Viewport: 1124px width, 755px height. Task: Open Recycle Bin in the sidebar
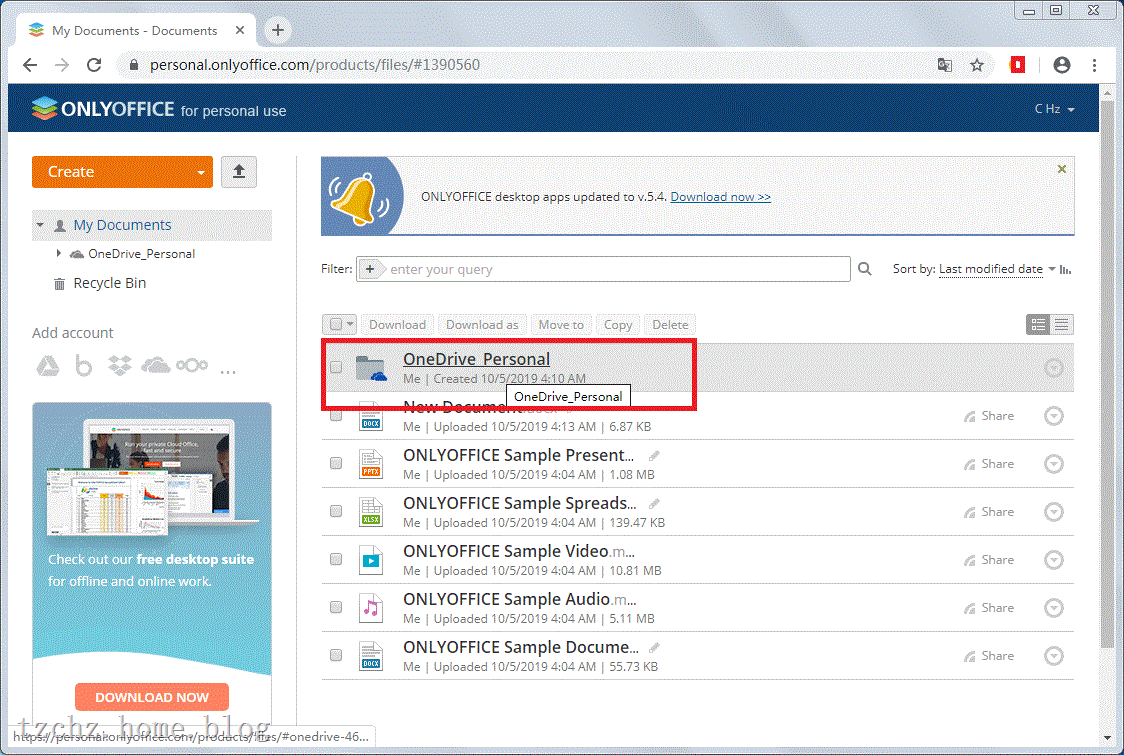[x=110, y=283]
